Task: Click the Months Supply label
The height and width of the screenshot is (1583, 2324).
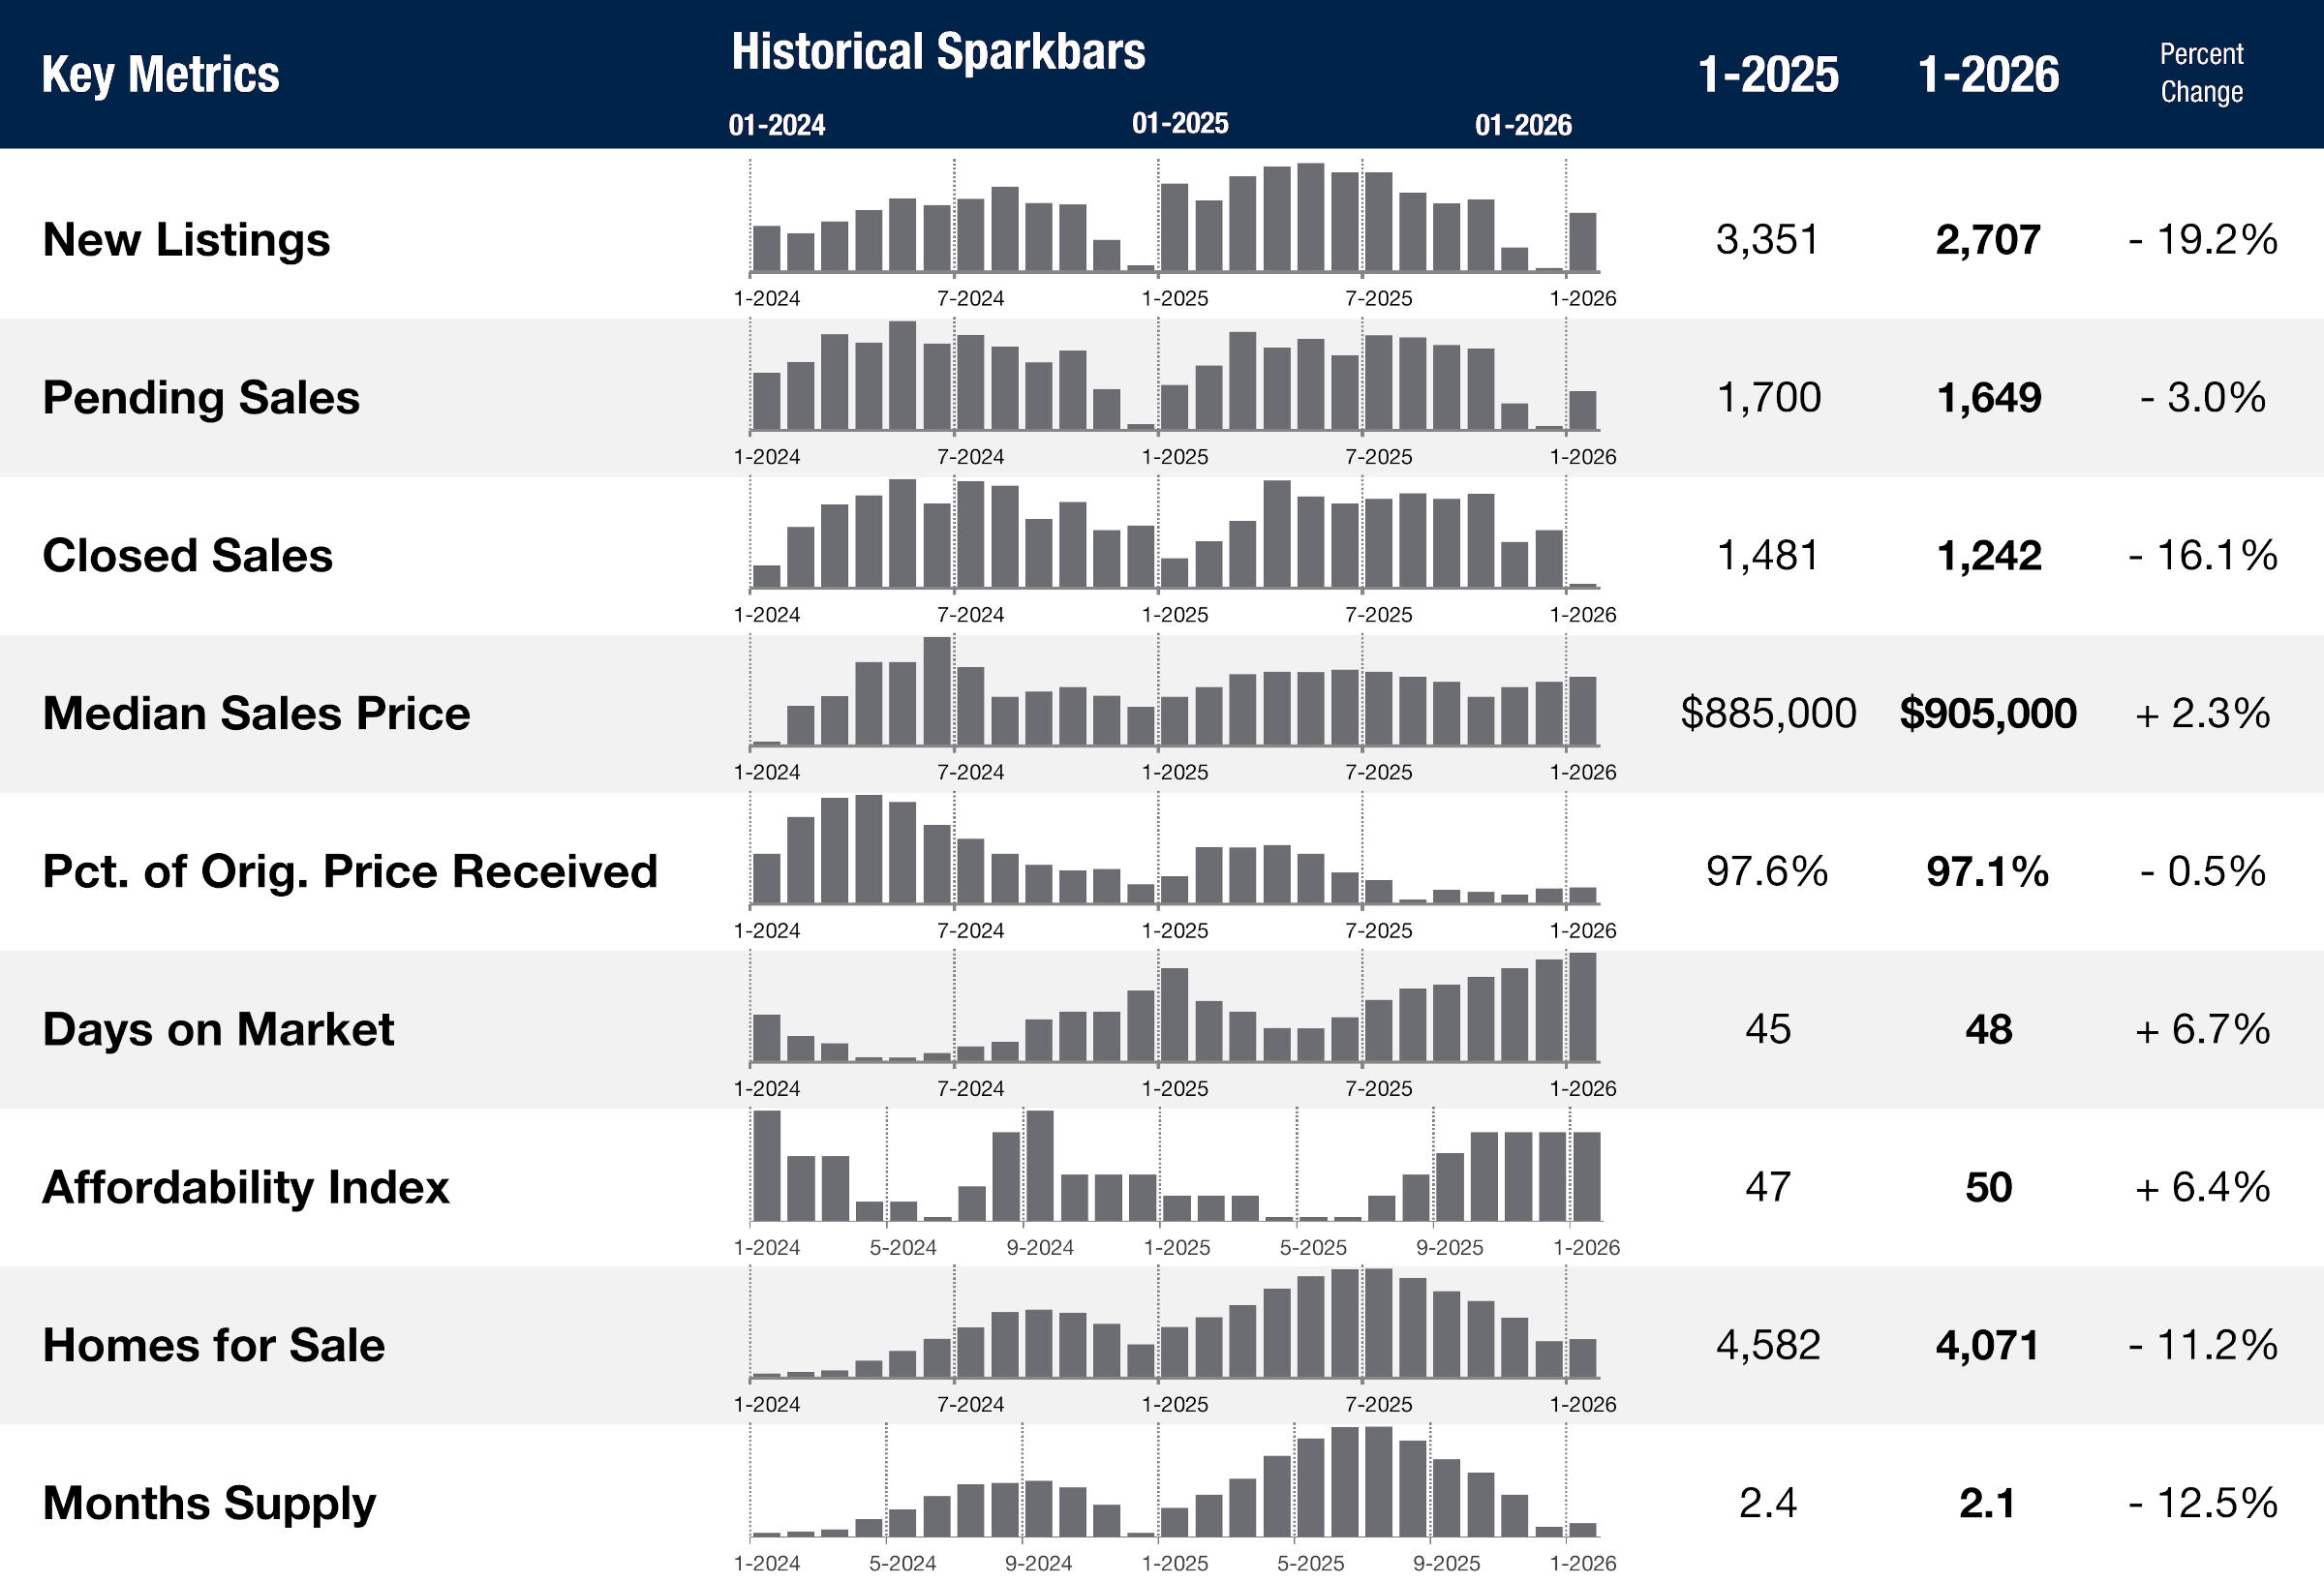Action: click(x=209, y=1504)
